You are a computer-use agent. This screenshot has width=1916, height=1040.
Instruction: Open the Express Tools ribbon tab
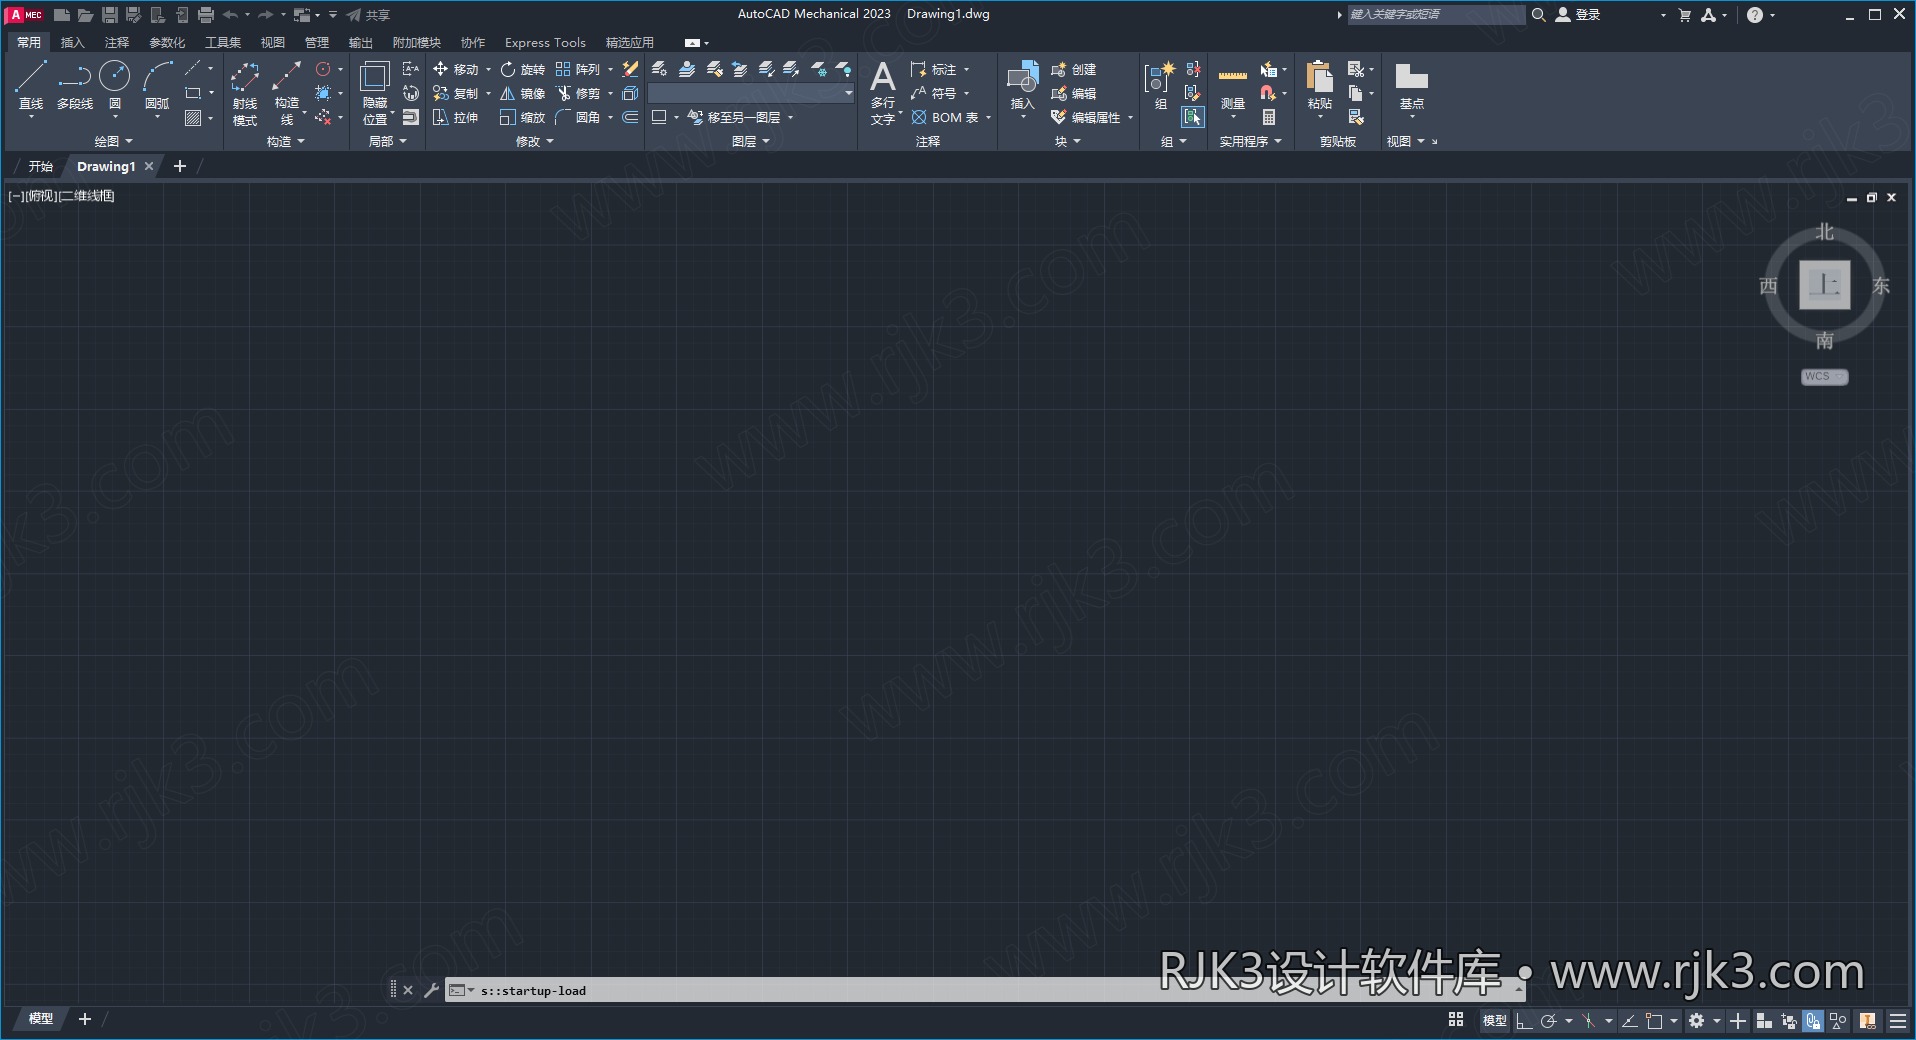click(x=545, y=42)
